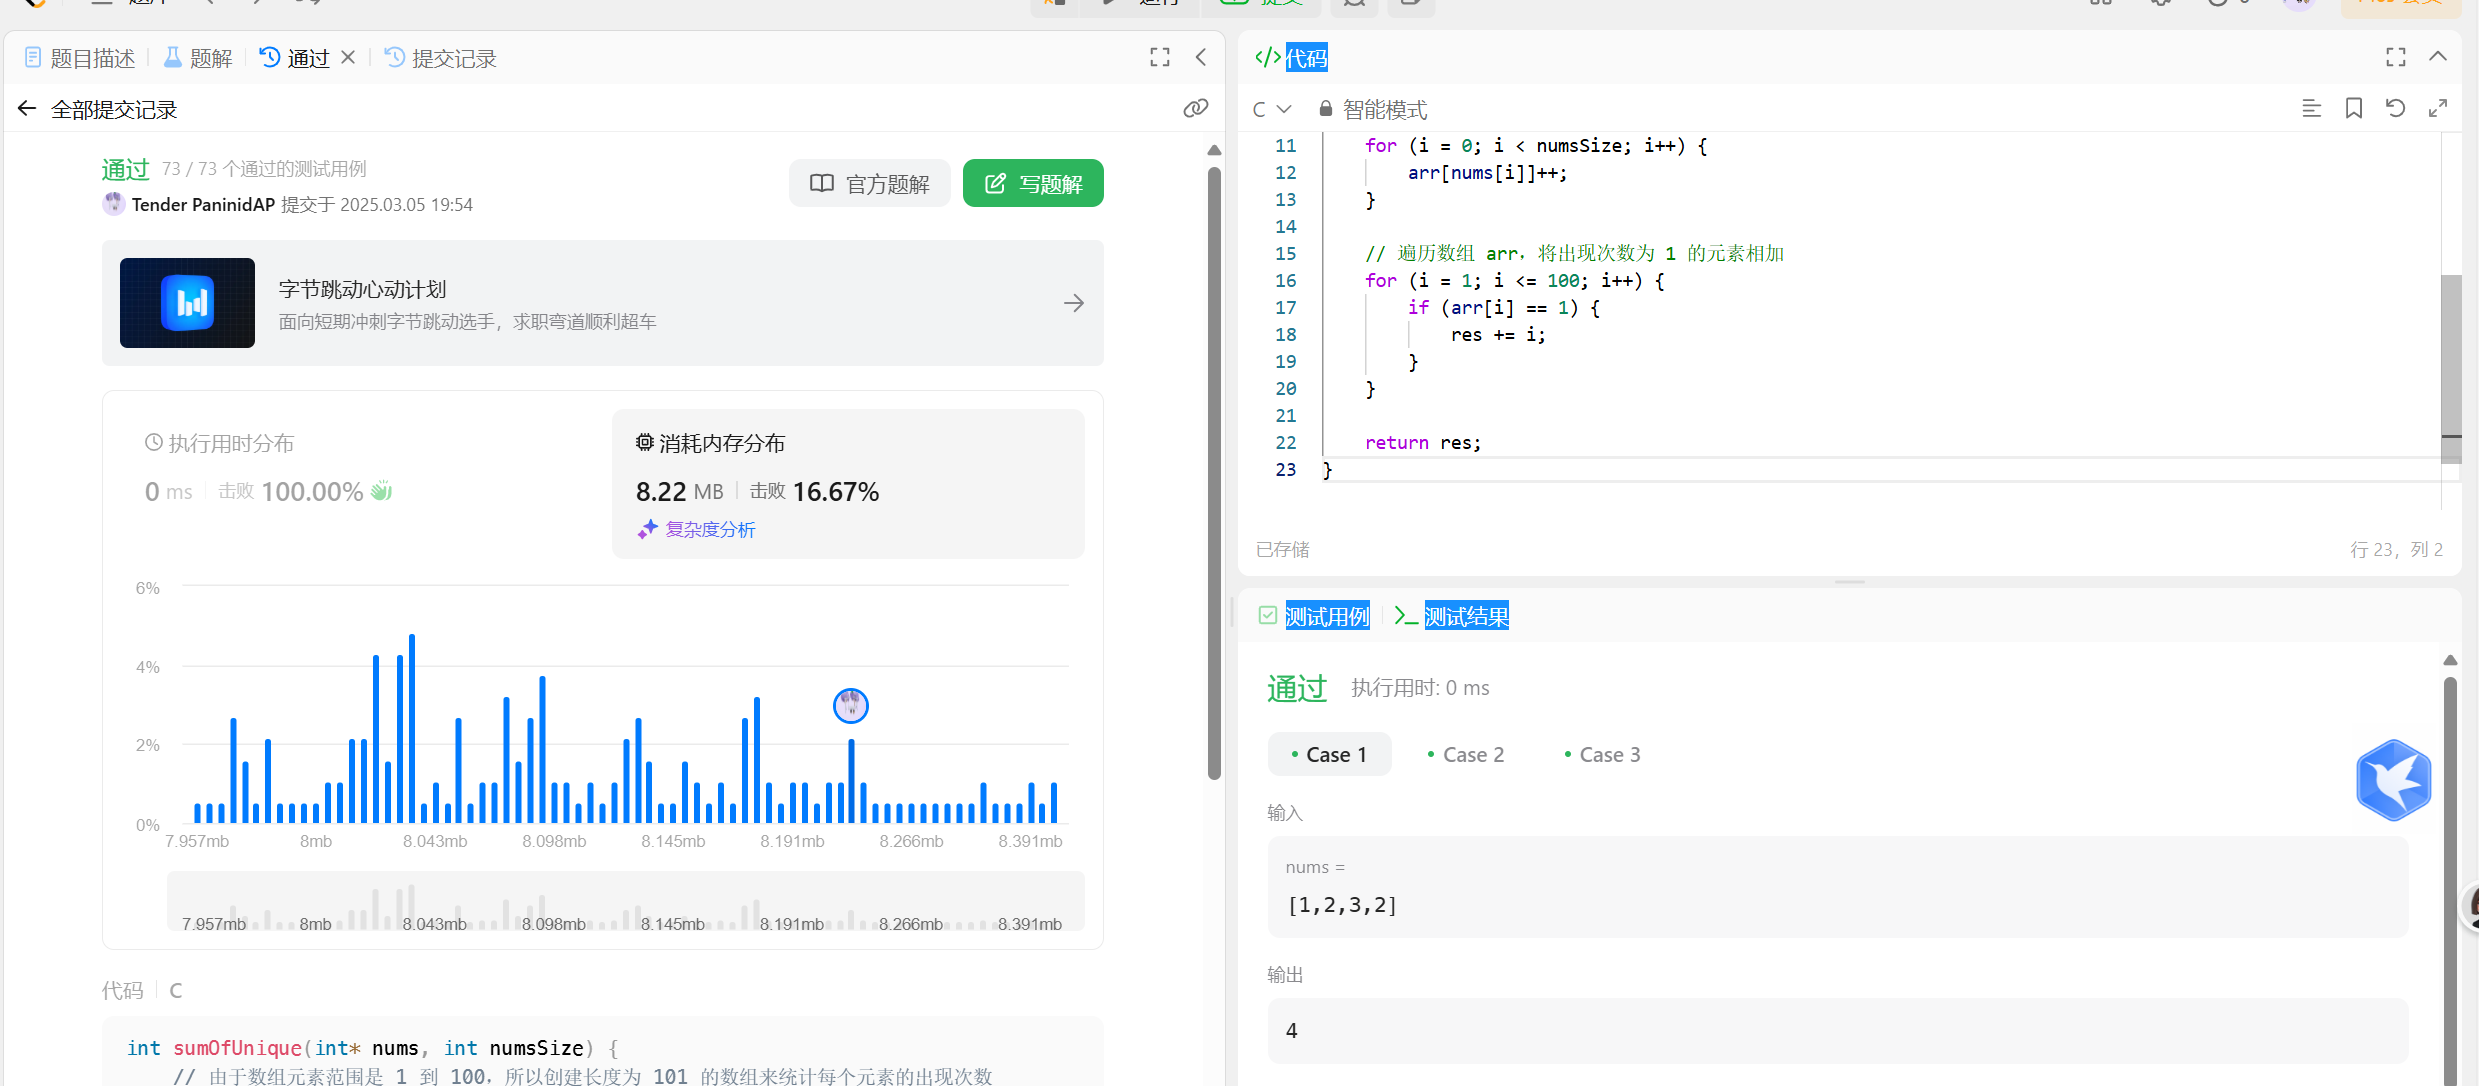The height and width of the screenshot is (1086, 2479).
Task: Maximize the left panel using the fullscreen icon
Action: [1159, 58]
